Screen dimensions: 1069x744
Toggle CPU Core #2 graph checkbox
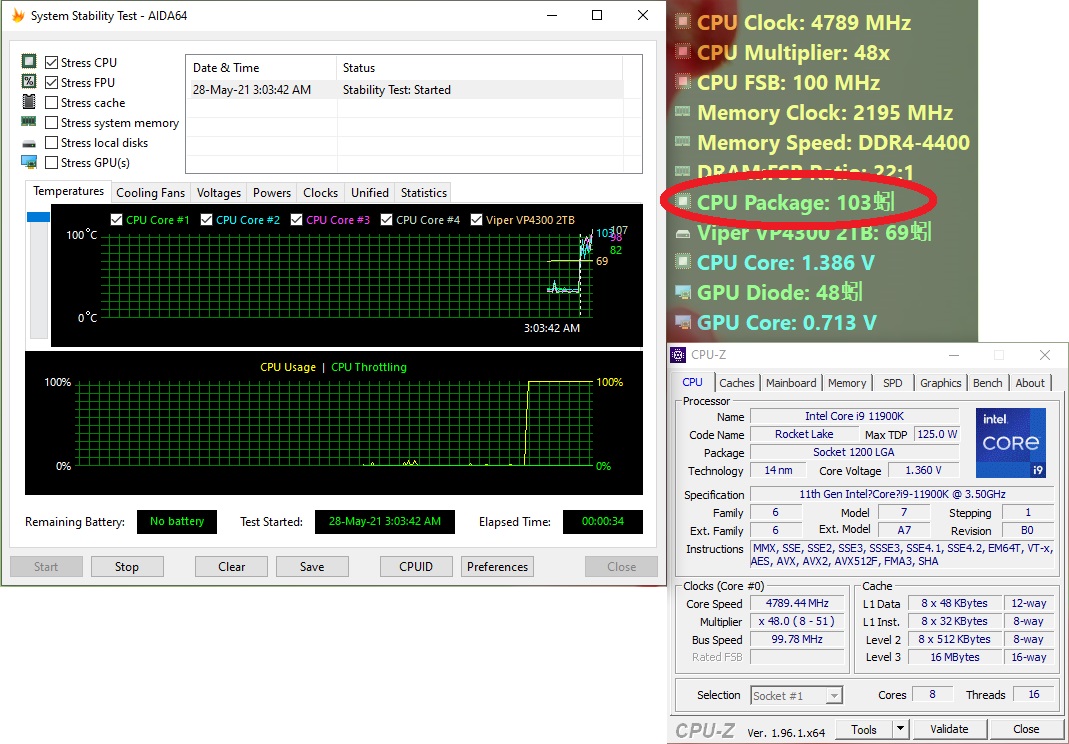pyautogui.click(x=207, y=220)
